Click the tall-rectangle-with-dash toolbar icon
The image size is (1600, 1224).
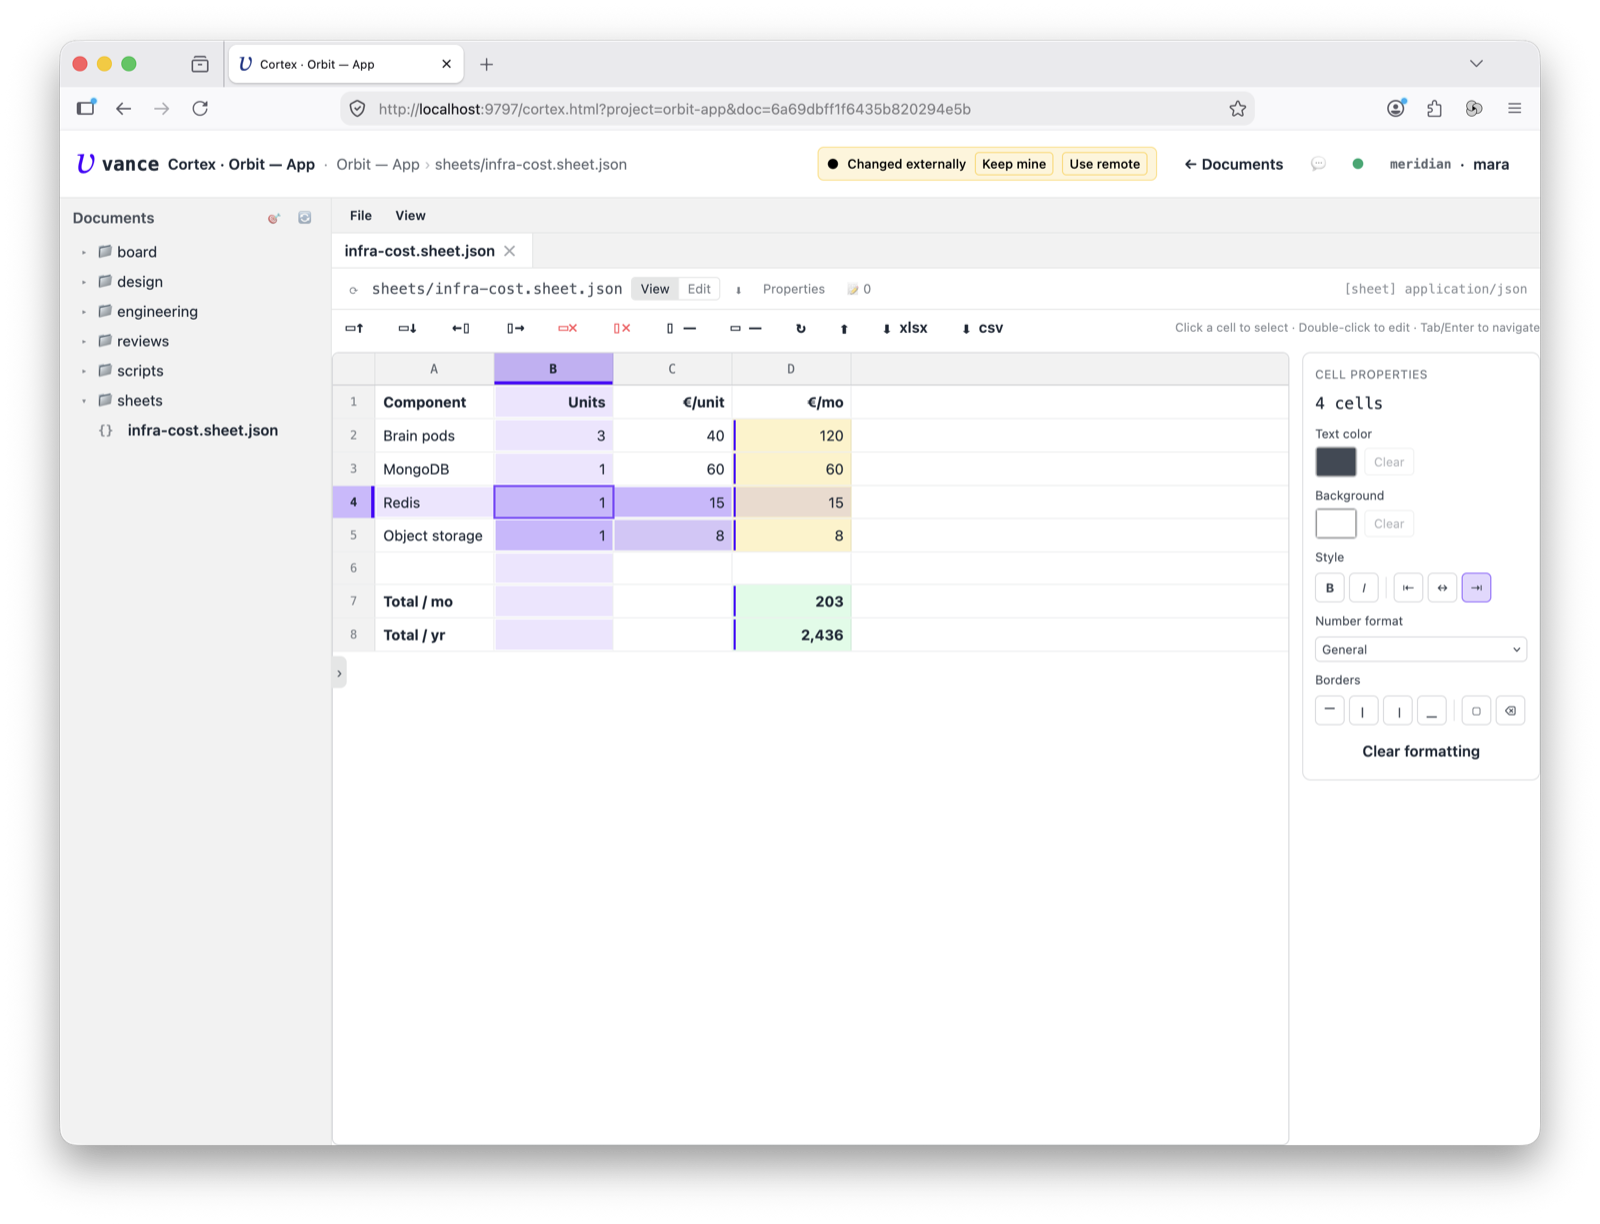[x=681, y=328]
